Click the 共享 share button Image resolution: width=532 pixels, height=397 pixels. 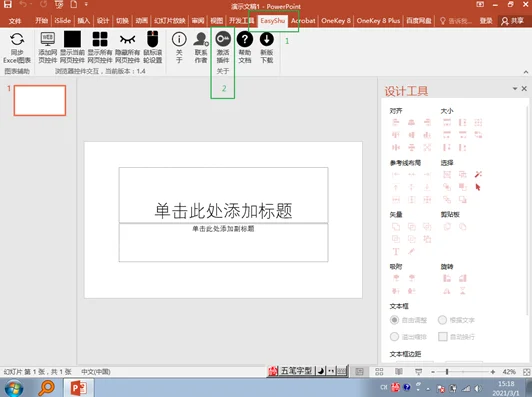[512, 21]
